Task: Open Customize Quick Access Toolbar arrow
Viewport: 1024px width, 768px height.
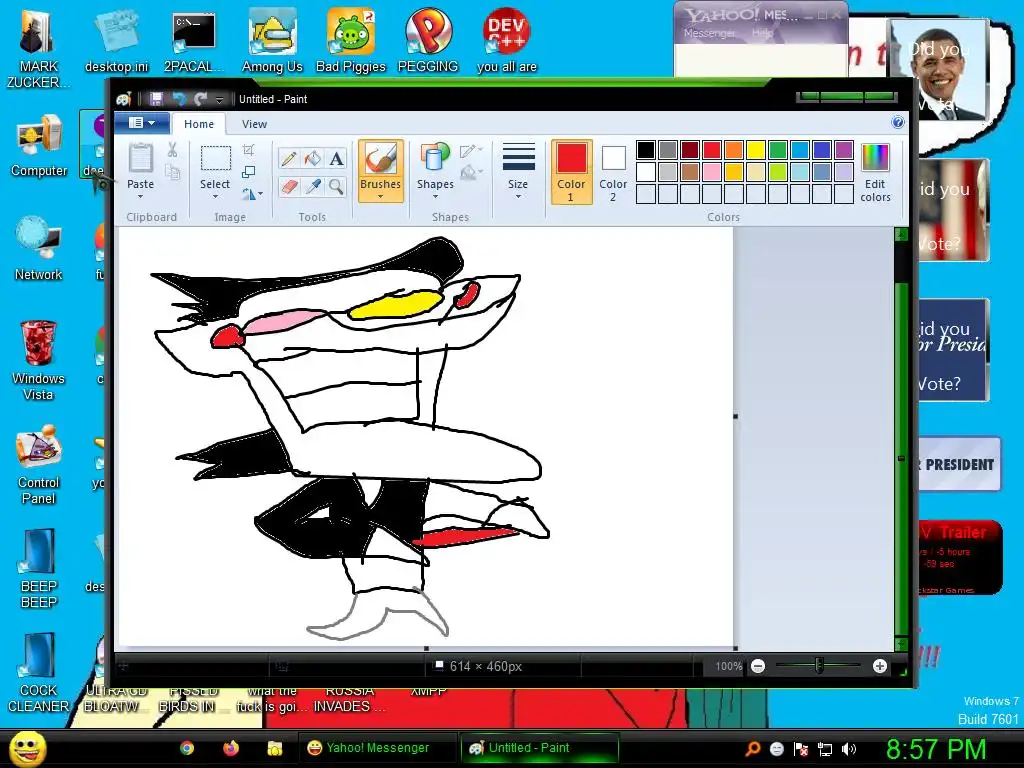Action: tap(219, 99)
